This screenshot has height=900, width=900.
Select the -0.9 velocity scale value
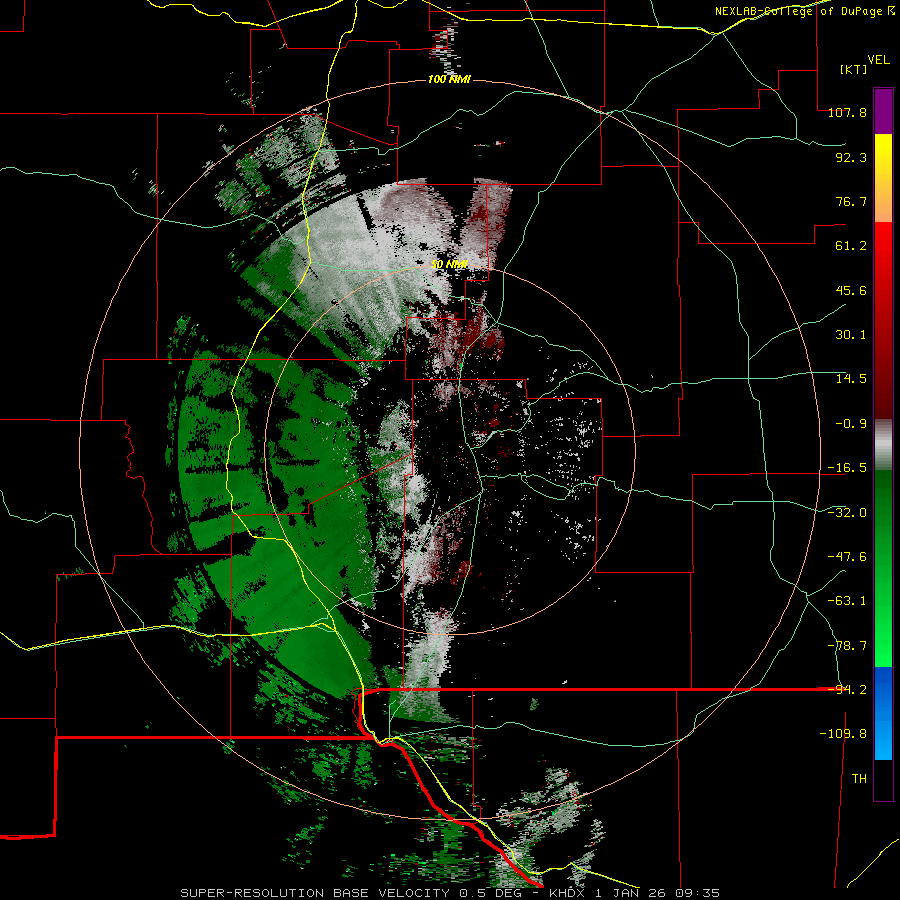(851, 424)
